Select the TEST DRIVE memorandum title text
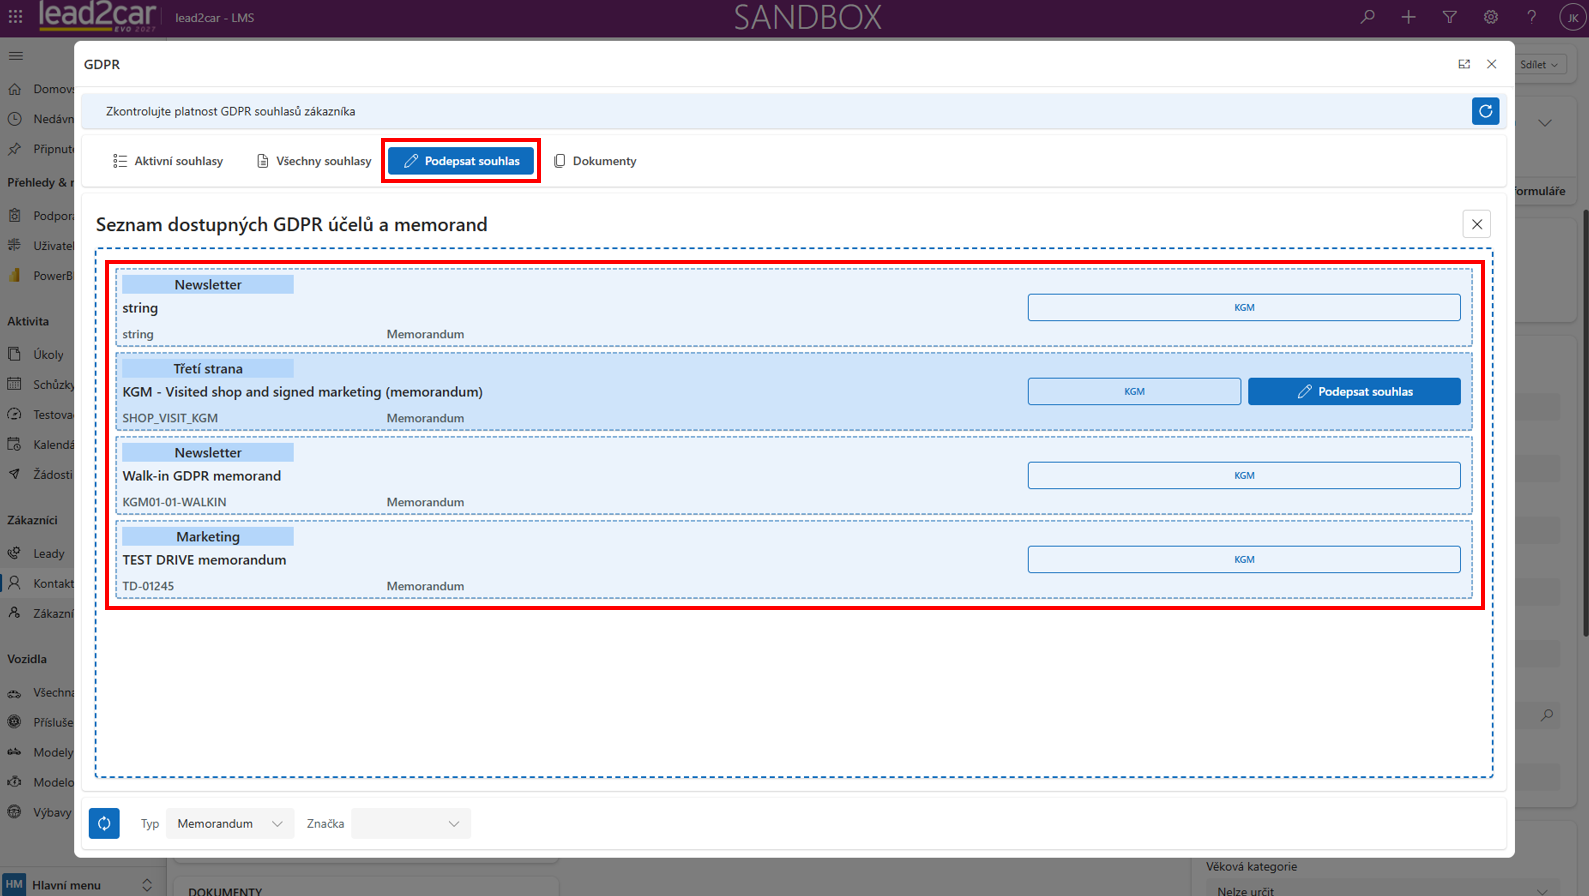The height and width of the screenshot is (896, 1589). [x=204, y=560]
